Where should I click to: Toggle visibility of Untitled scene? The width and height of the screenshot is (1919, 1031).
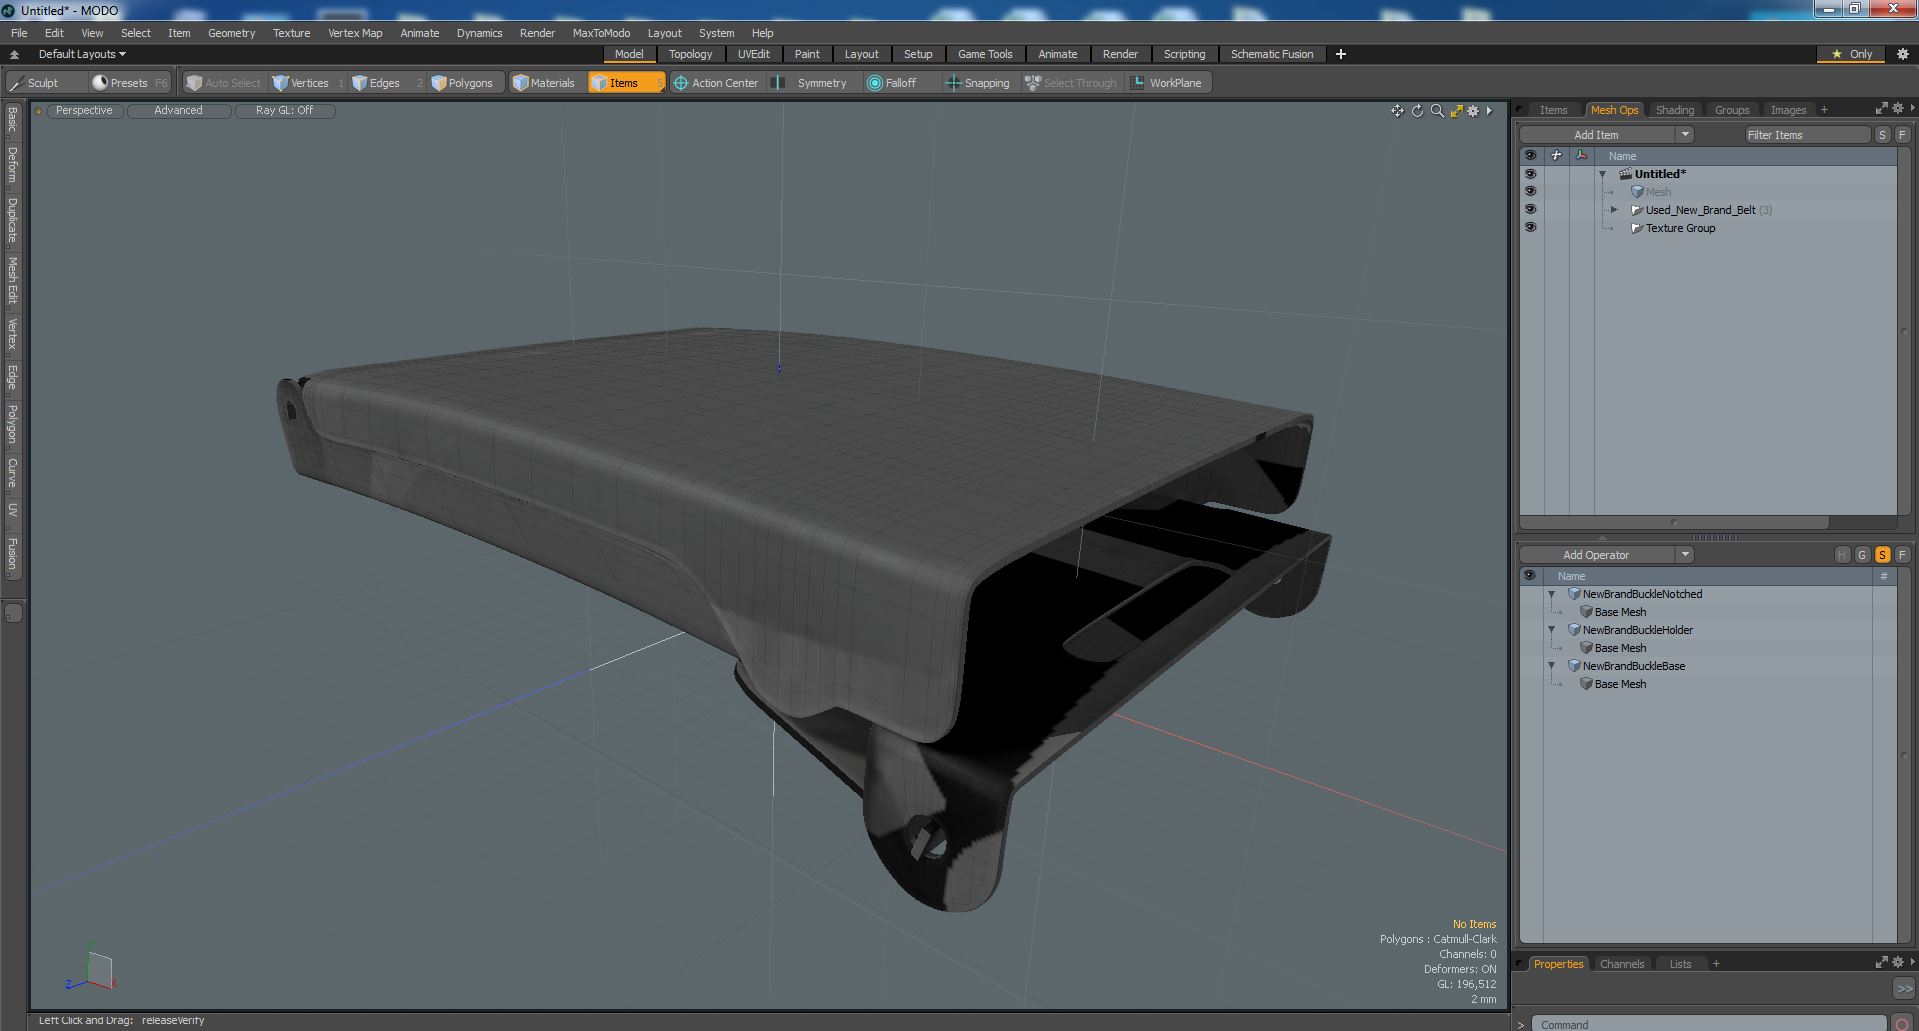click(x=1530, y=174)
